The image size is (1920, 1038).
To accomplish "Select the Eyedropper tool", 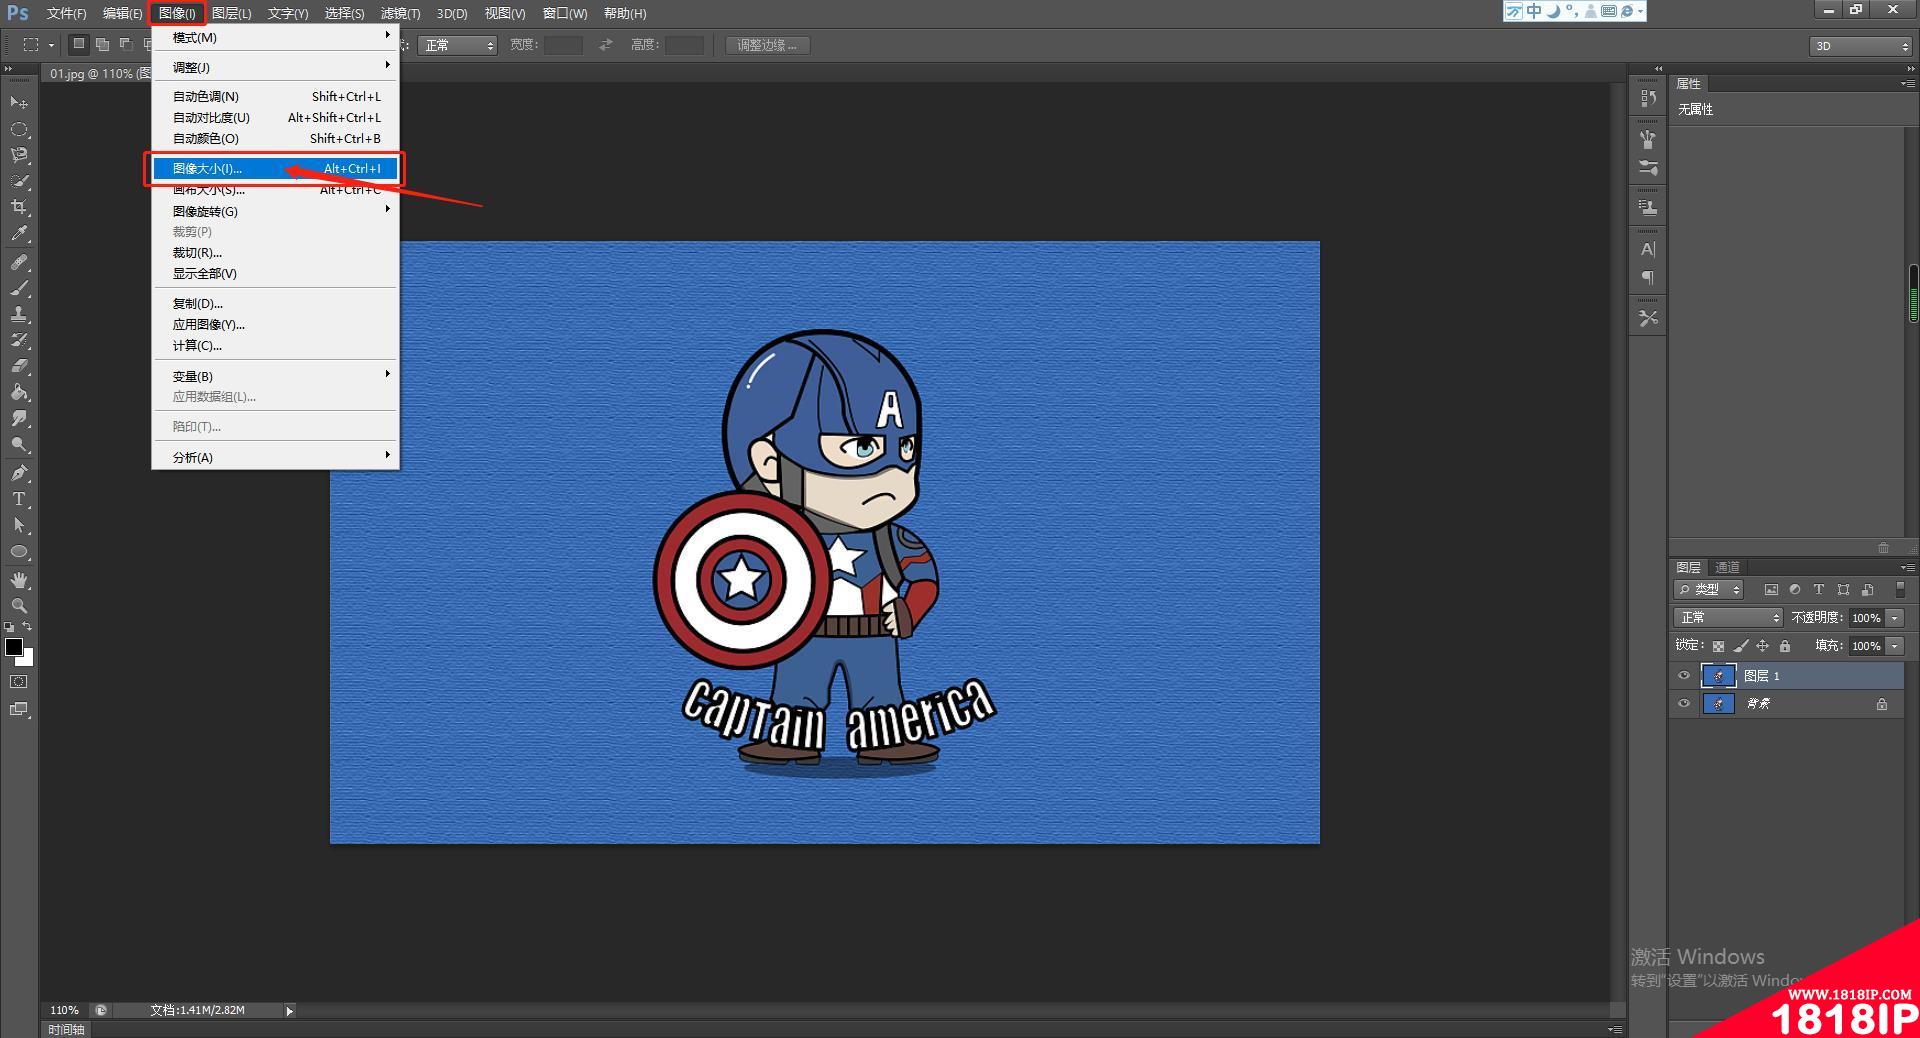I will click(x=19, y=234).
